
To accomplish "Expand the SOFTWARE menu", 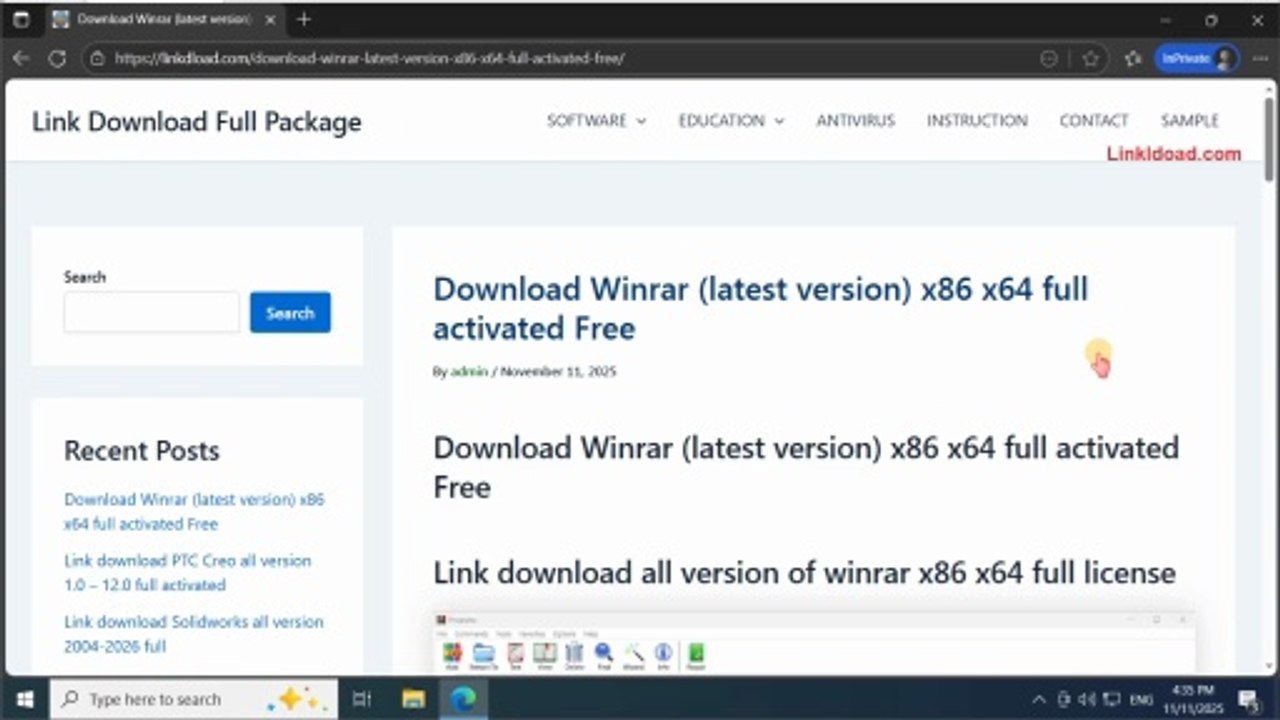I will pyautogui.click(x=596, y=120).
